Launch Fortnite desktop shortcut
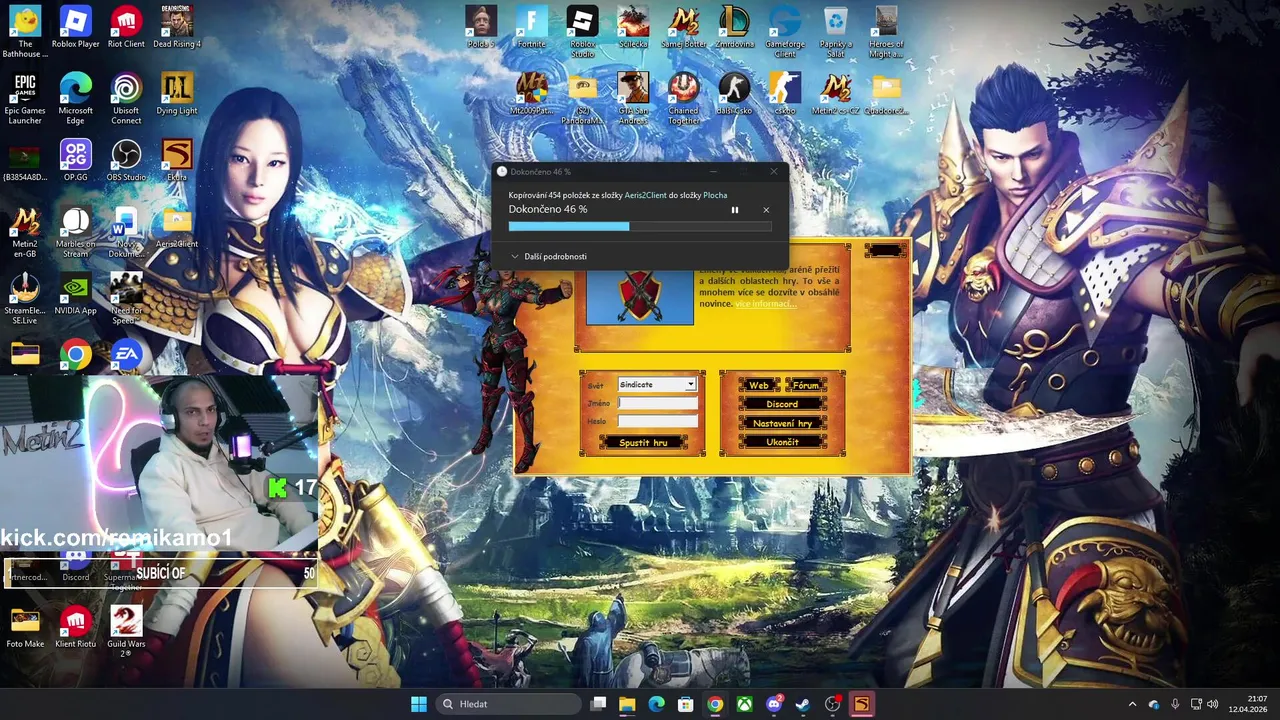Screen dimensions: 1280x720 531,28
